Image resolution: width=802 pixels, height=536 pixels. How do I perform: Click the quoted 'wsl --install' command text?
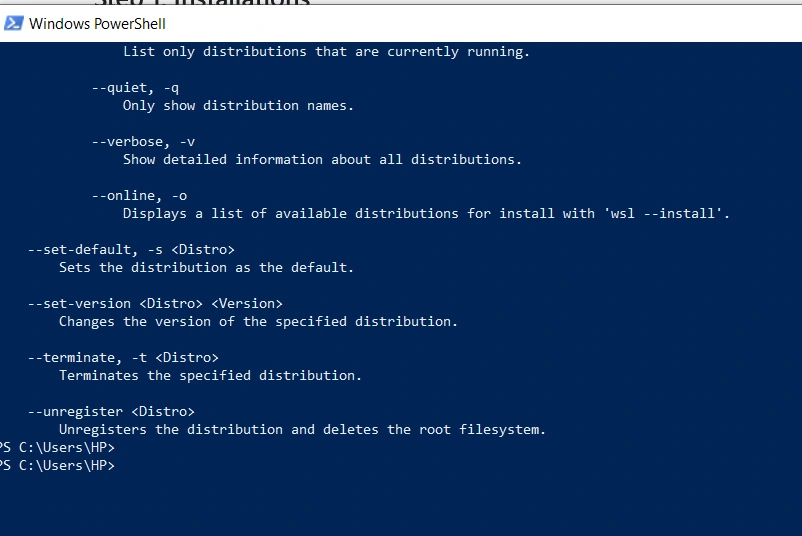pyautogui.click(x=665, y=213)
